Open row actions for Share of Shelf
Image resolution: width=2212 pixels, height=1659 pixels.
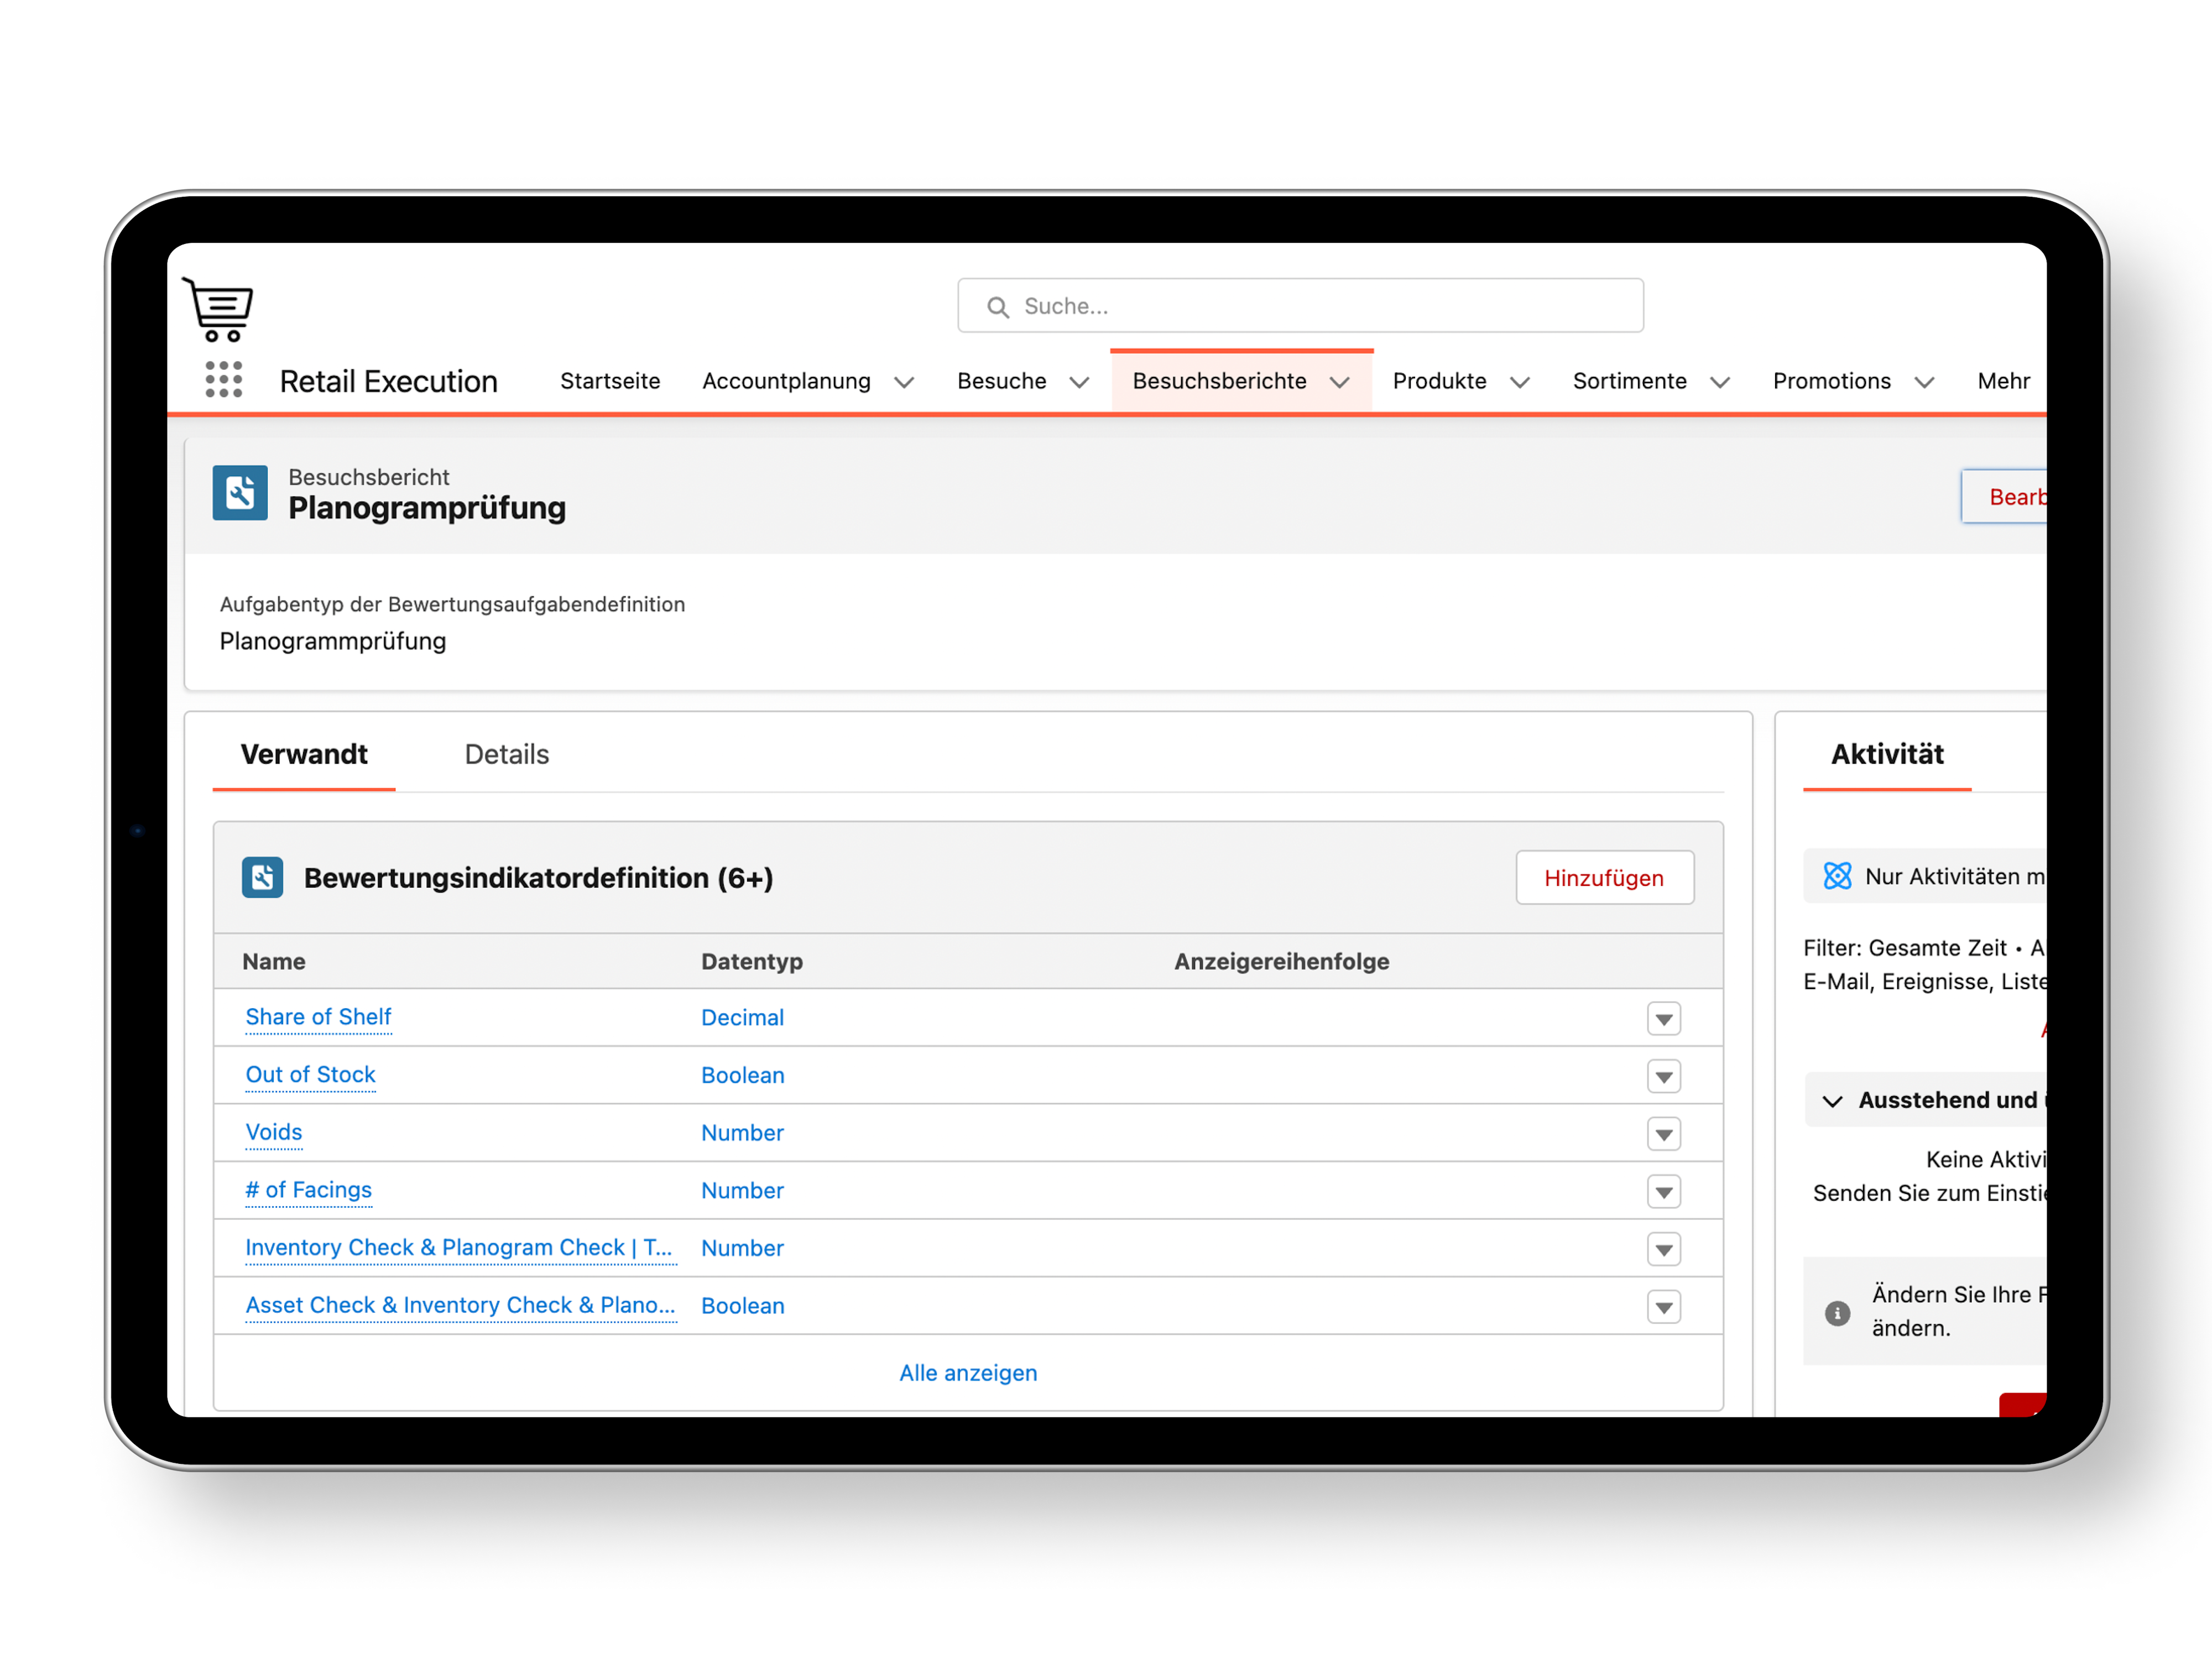point(1663,1019)
